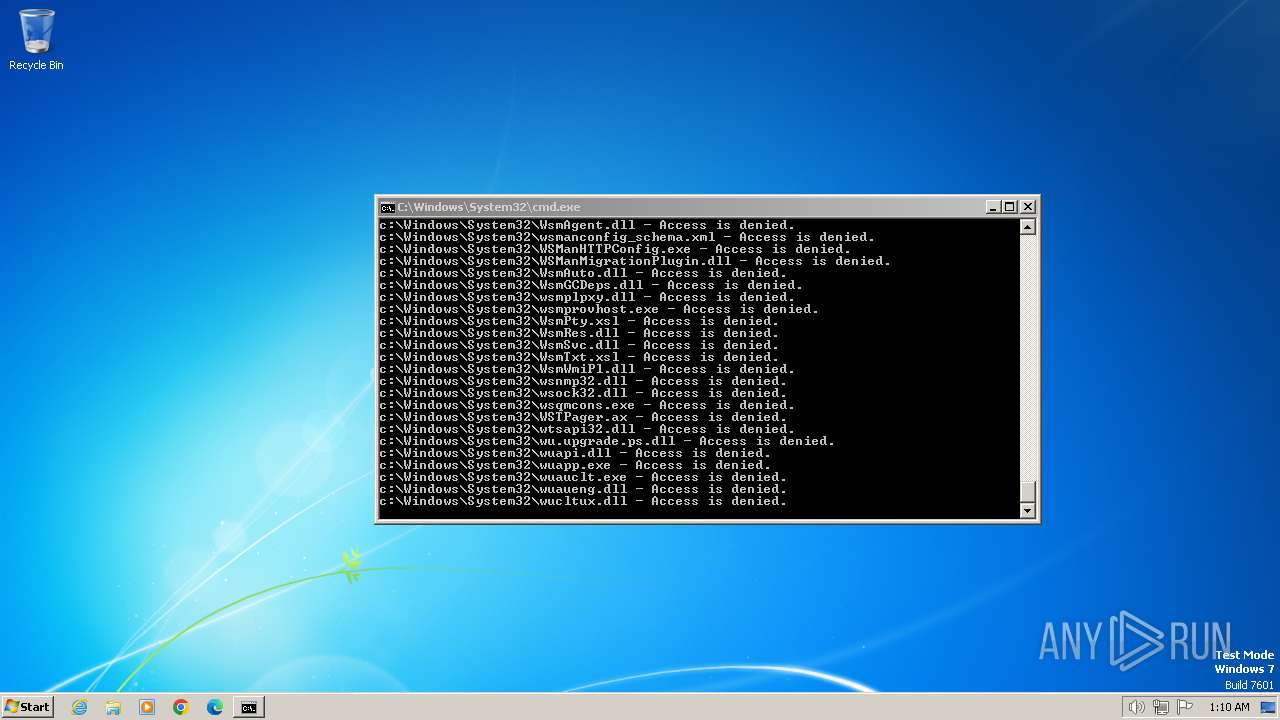
Task: Click the wuauclt.exe output line
Action: tap(583, 477)
